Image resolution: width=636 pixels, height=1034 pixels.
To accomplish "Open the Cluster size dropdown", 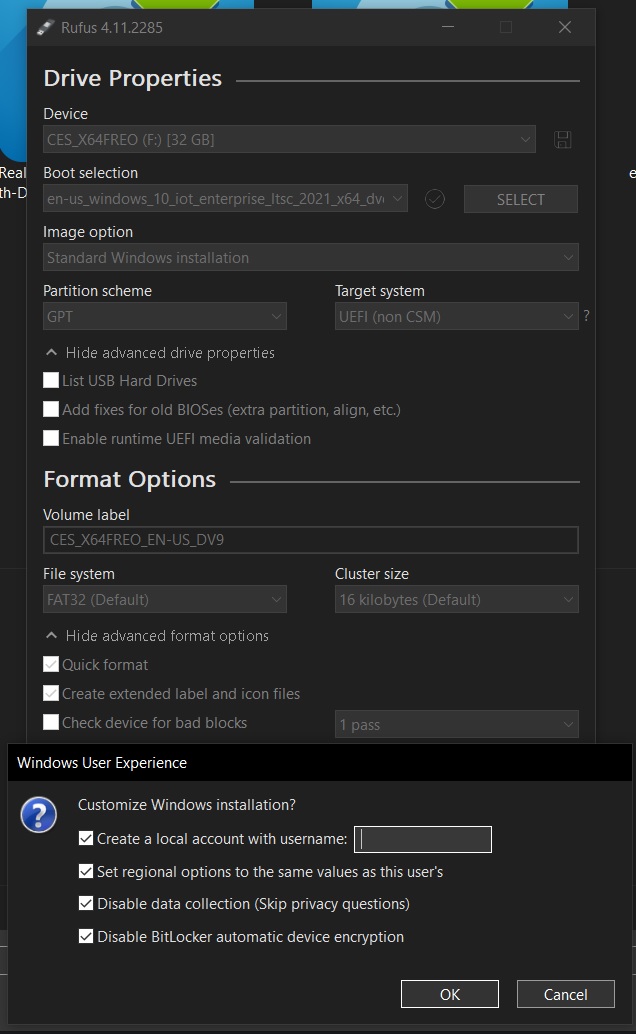I will pyautogui.click(x=457, y=599).
